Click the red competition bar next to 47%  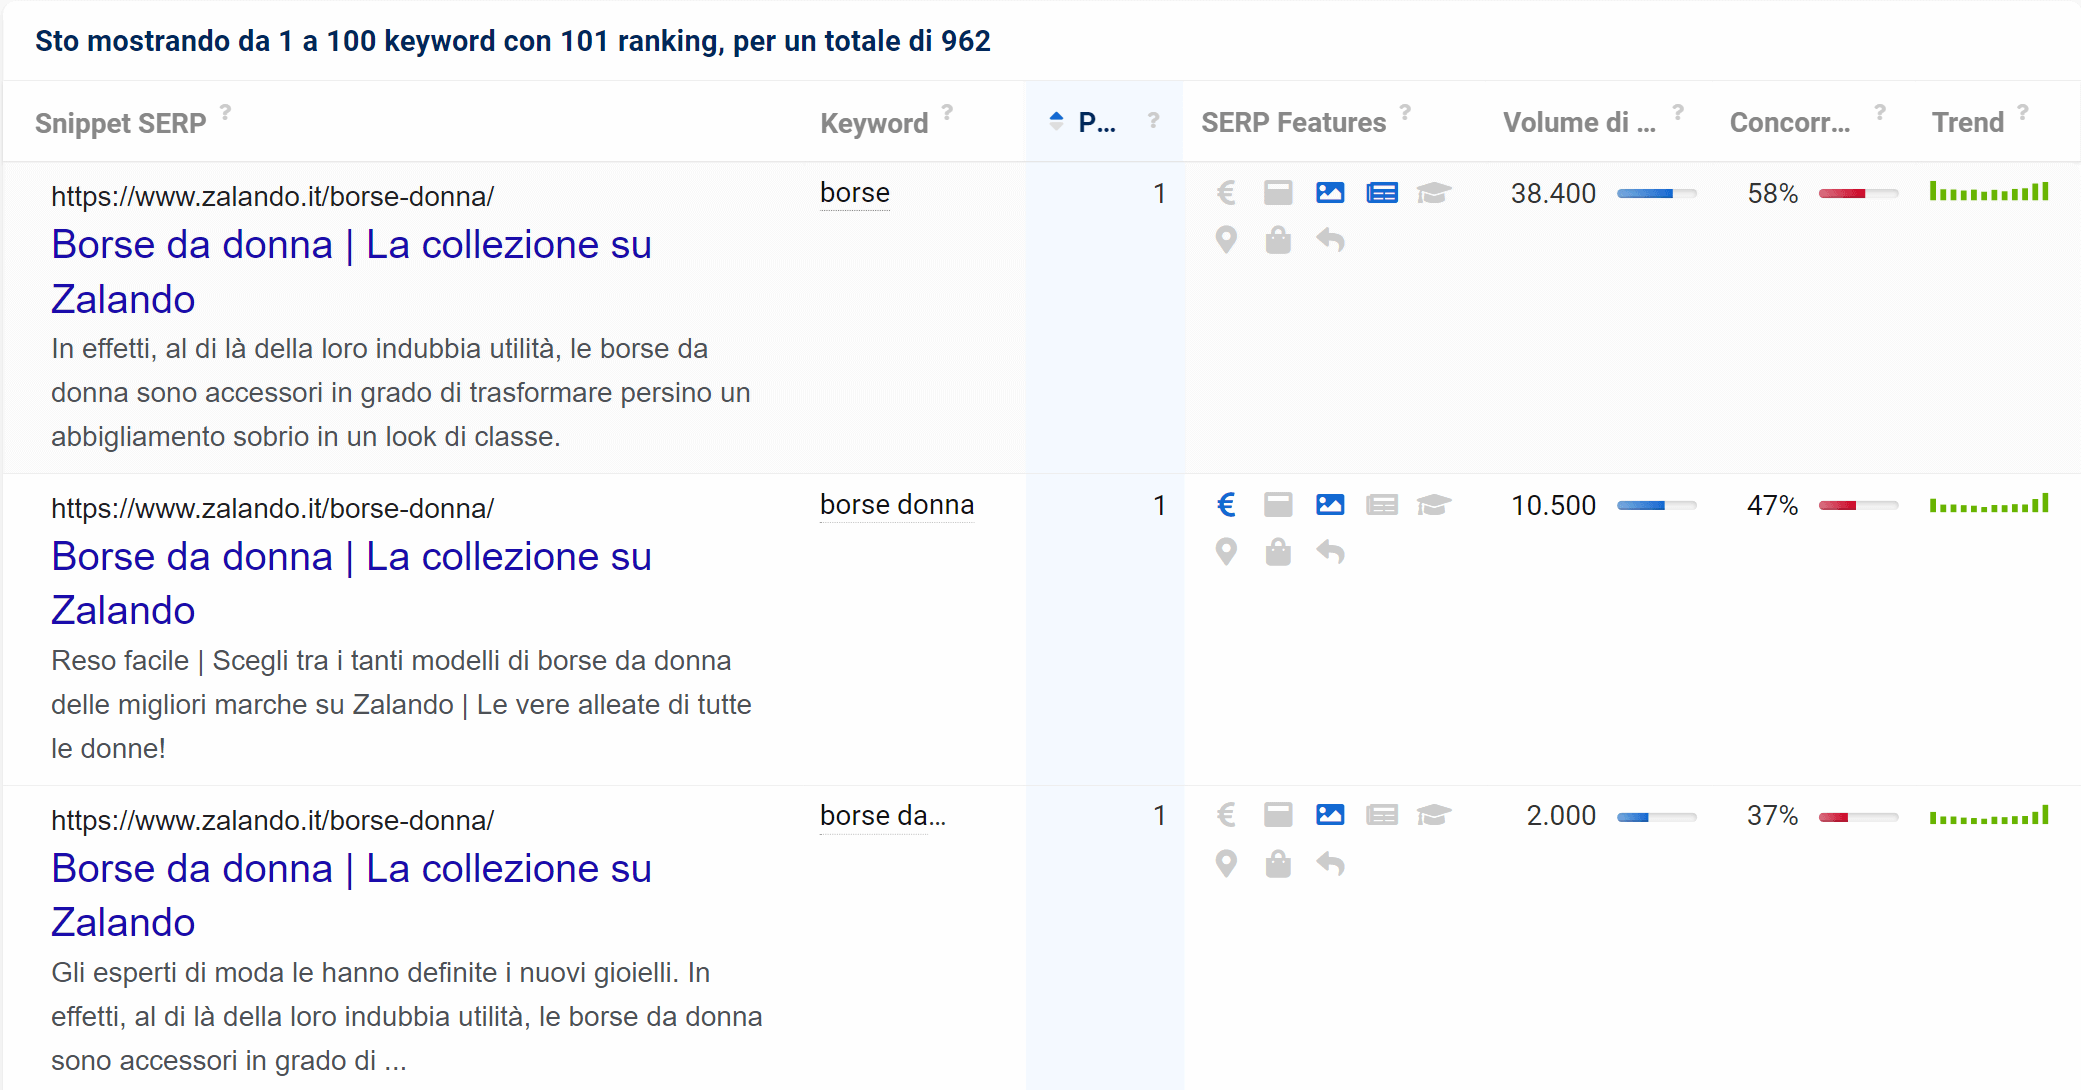[1858, 505]
